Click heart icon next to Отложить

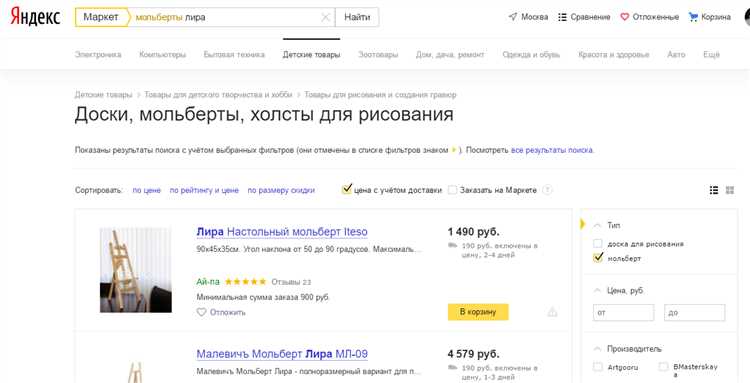pyautogui.click(x=201, y=312)
